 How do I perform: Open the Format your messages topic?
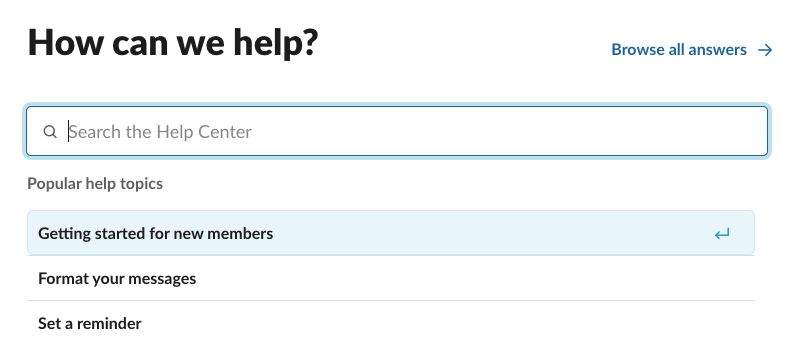click(391, 279)
